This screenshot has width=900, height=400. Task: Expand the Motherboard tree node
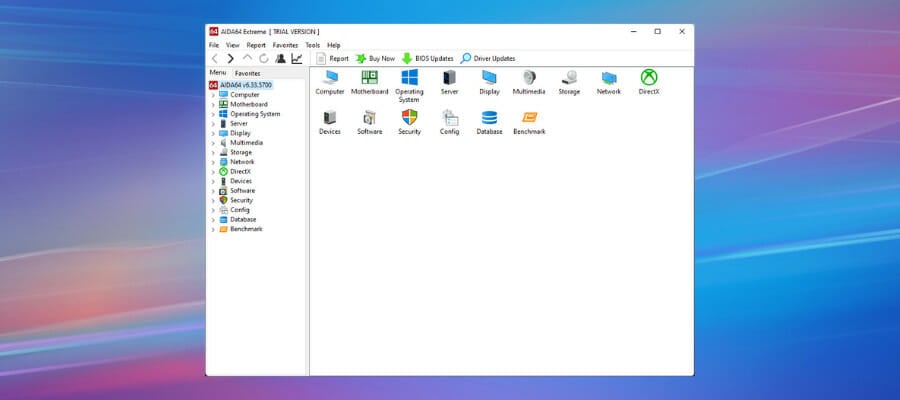(x=213, y=104)
